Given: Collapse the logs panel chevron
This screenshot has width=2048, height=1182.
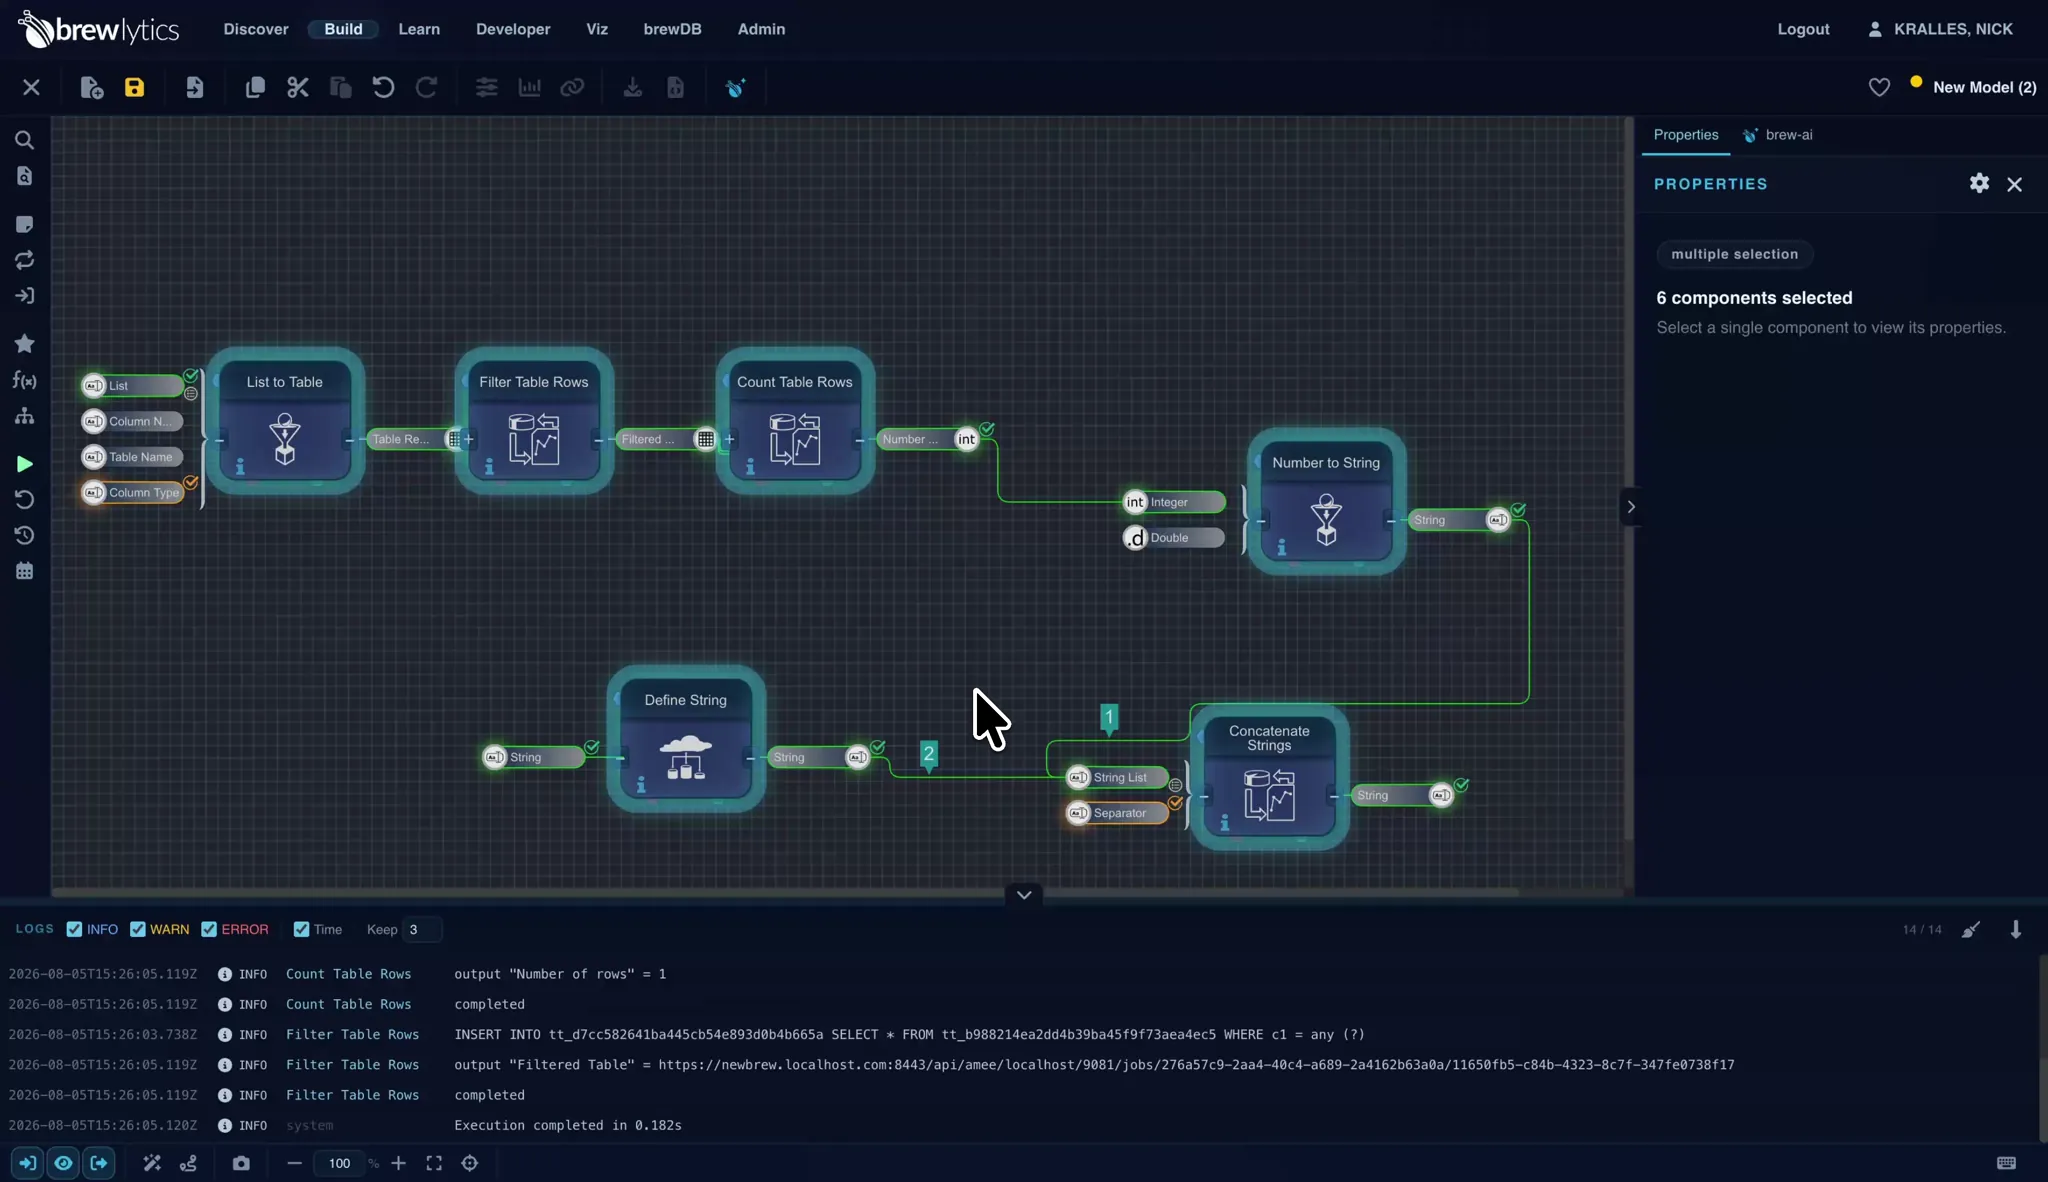Looking at the screenshot, I should 1024,895.
